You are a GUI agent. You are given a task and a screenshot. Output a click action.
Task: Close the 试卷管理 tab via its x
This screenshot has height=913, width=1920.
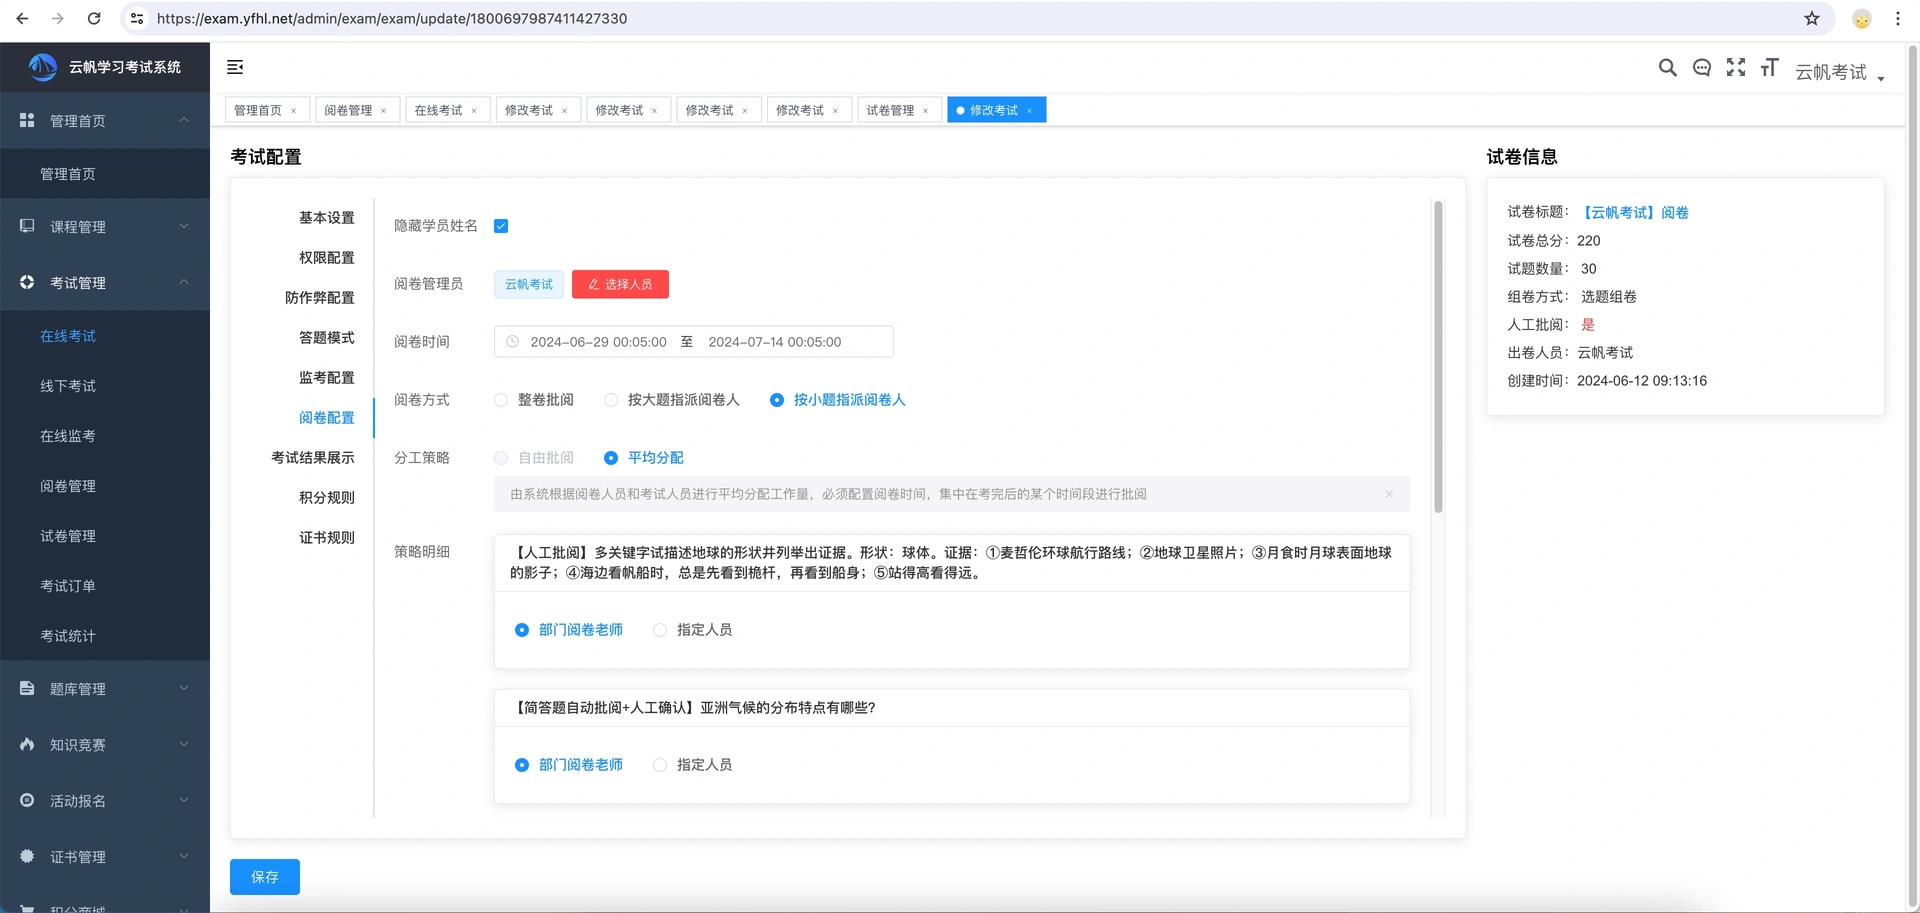point(926,111)
